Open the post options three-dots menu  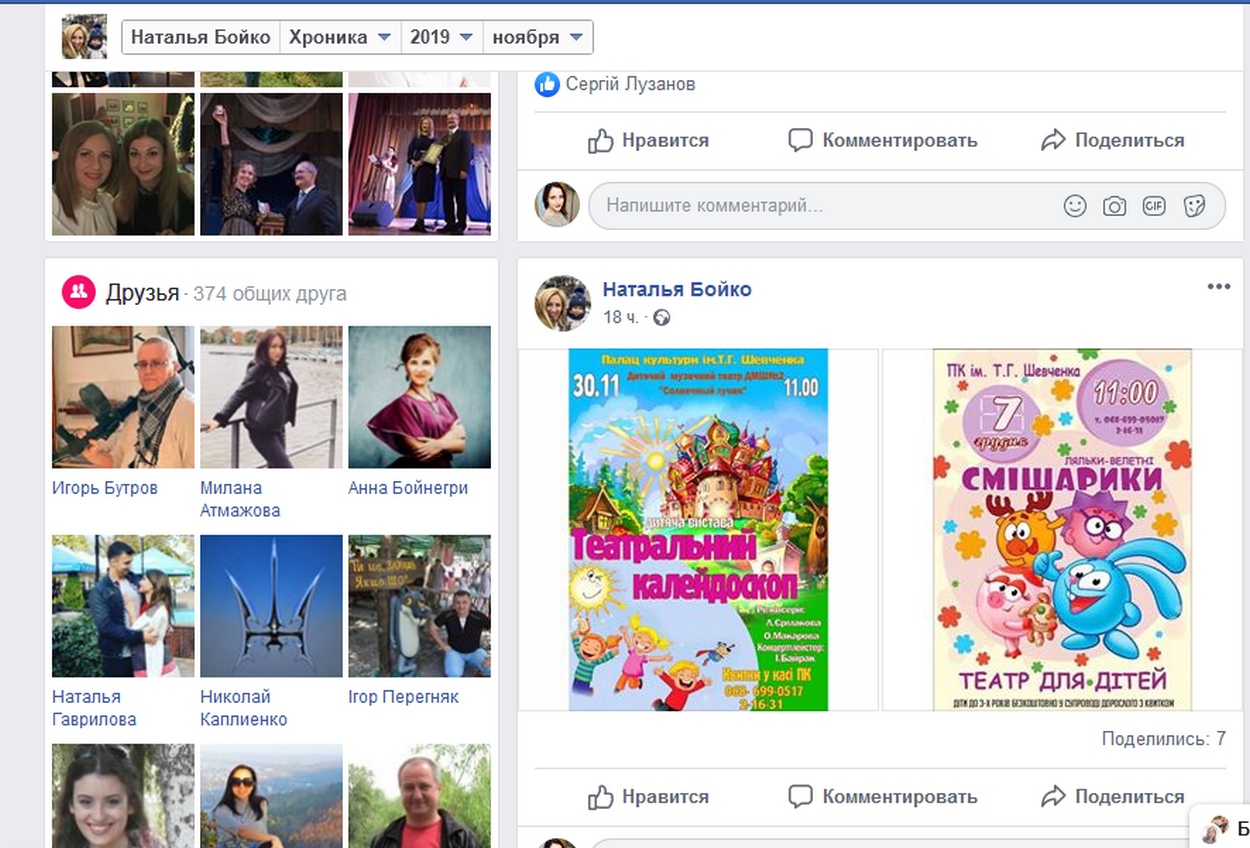click(1218, 287)
